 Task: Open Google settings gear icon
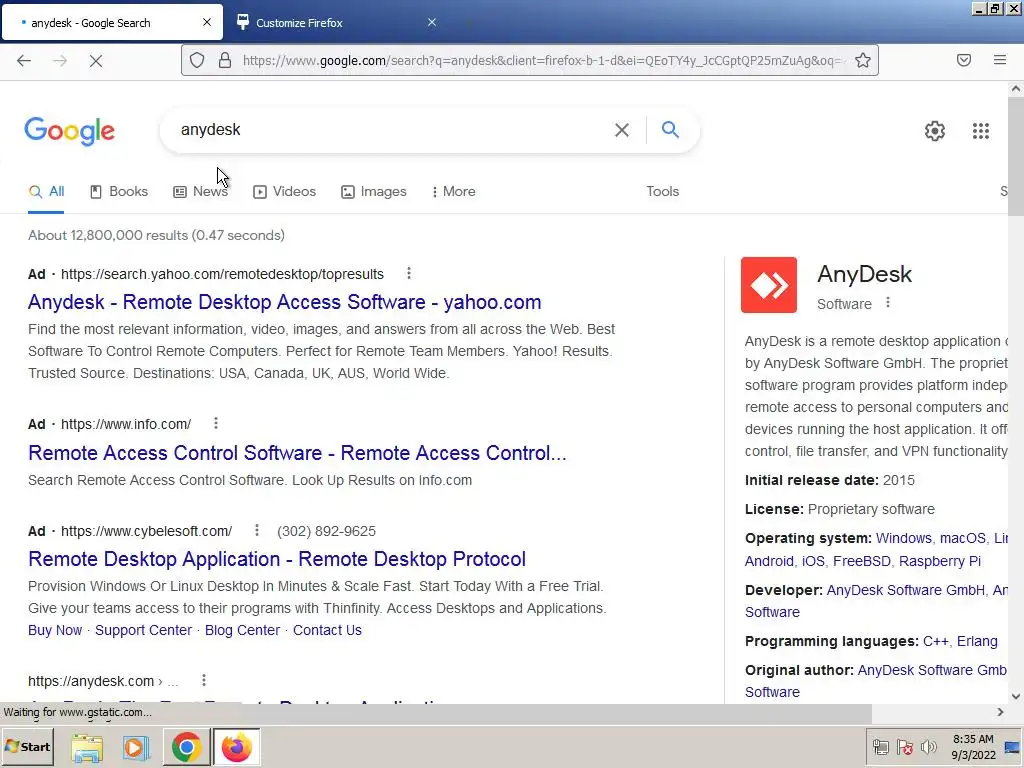pos(935,131)
